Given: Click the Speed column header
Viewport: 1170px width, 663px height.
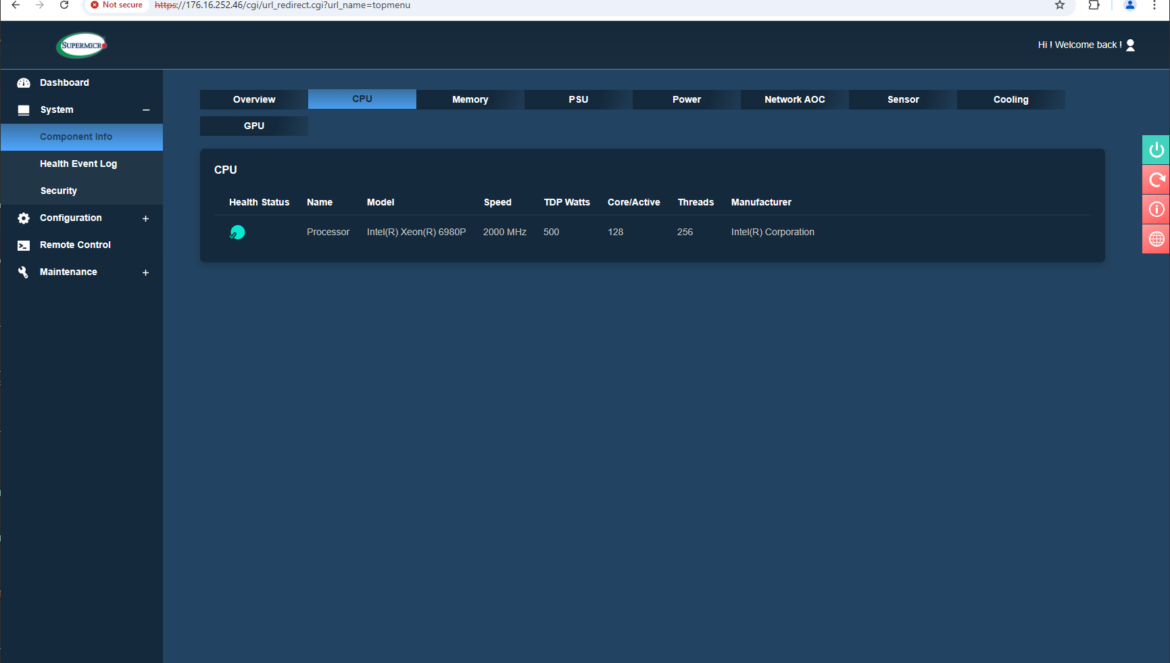Looking at the screenshot, I should coord(498,202).
